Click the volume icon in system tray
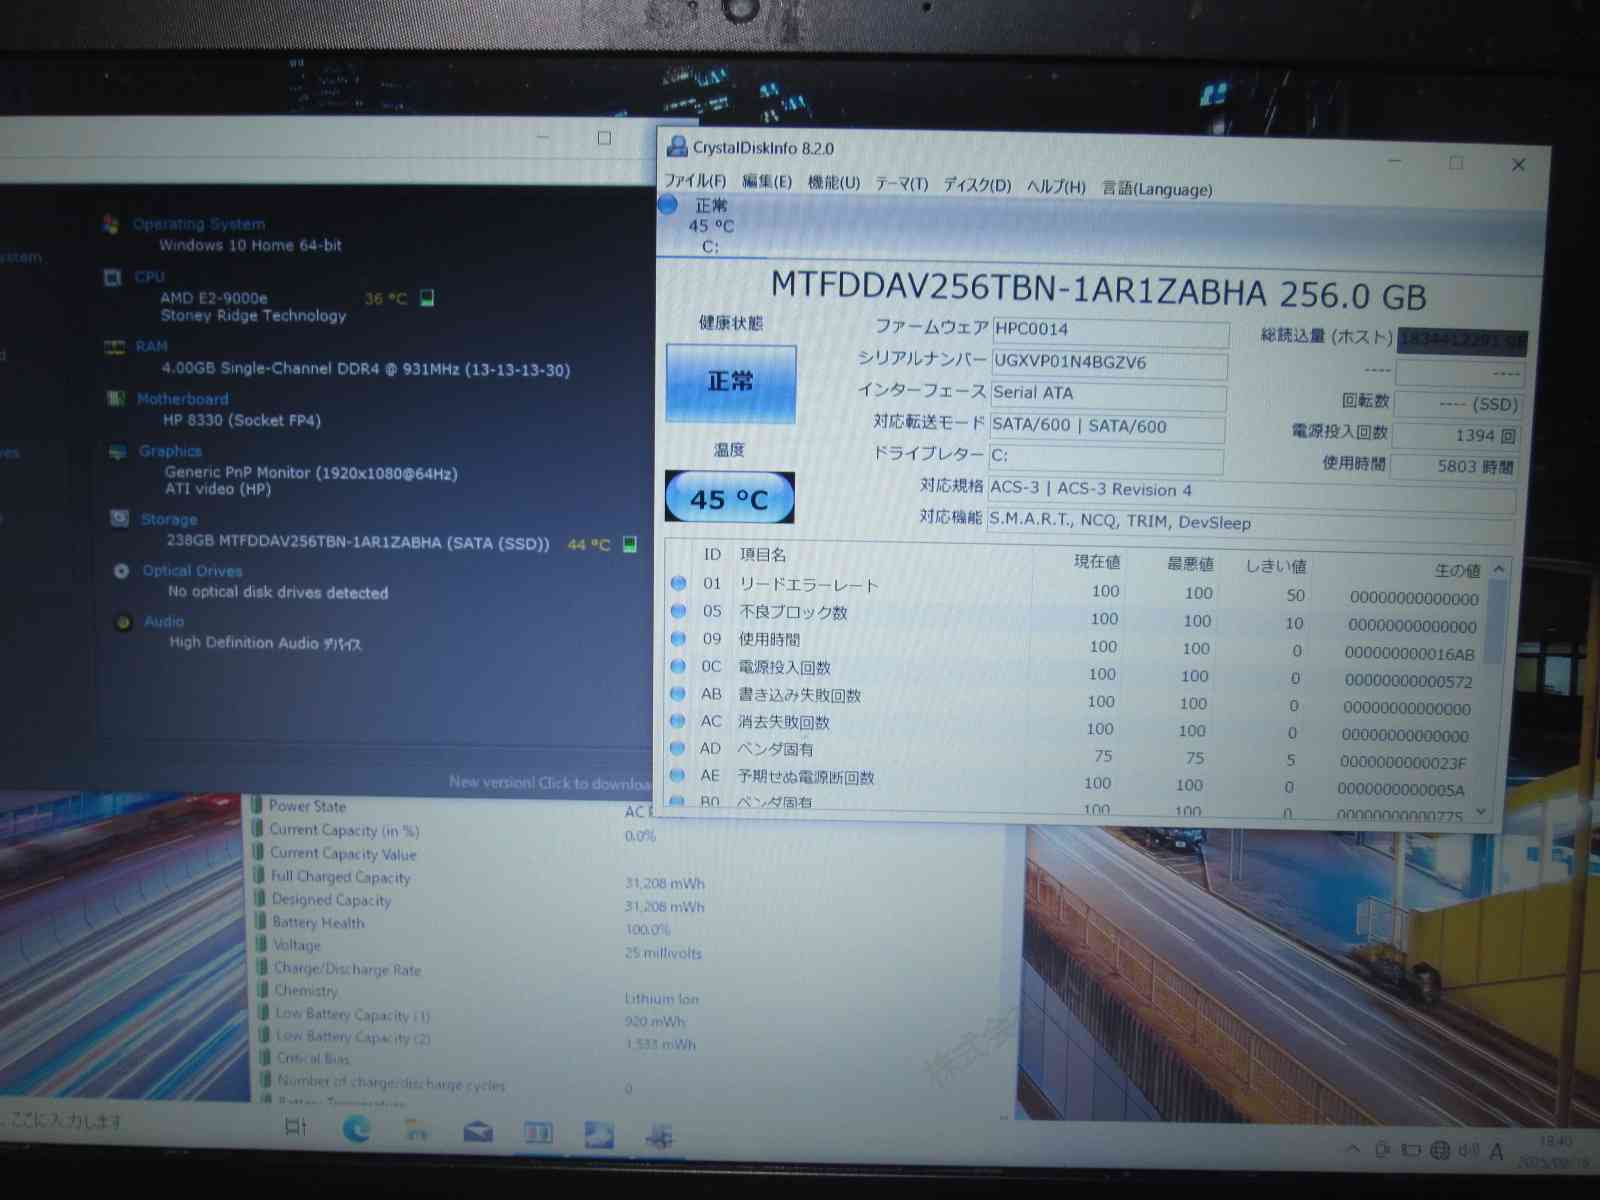 [1468, 1151]
